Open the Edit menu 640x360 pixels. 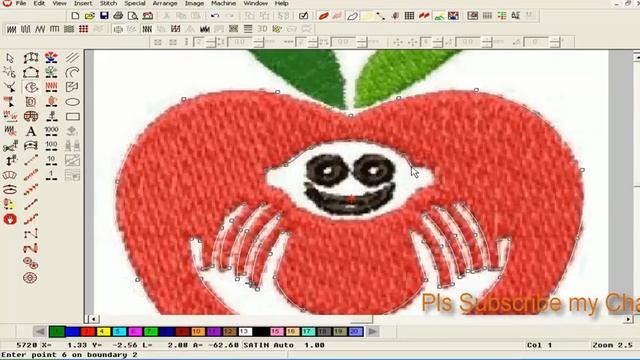[x=39, y=3]
